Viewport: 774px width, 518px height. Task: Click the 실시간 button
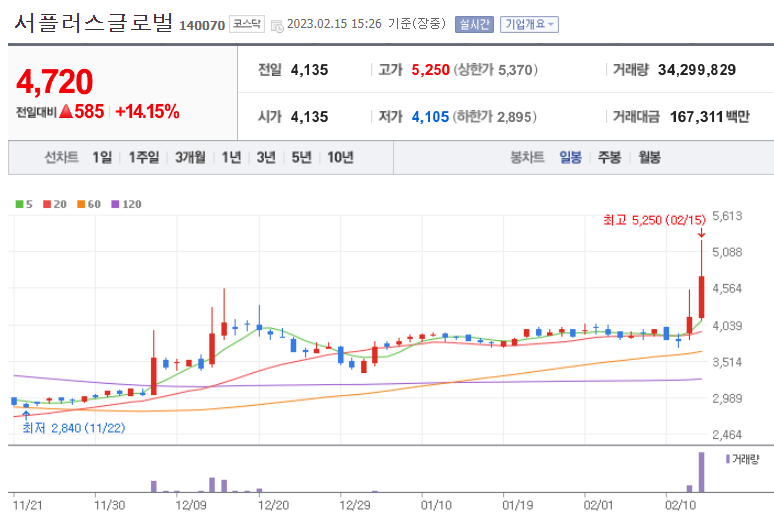click(474, 24)
